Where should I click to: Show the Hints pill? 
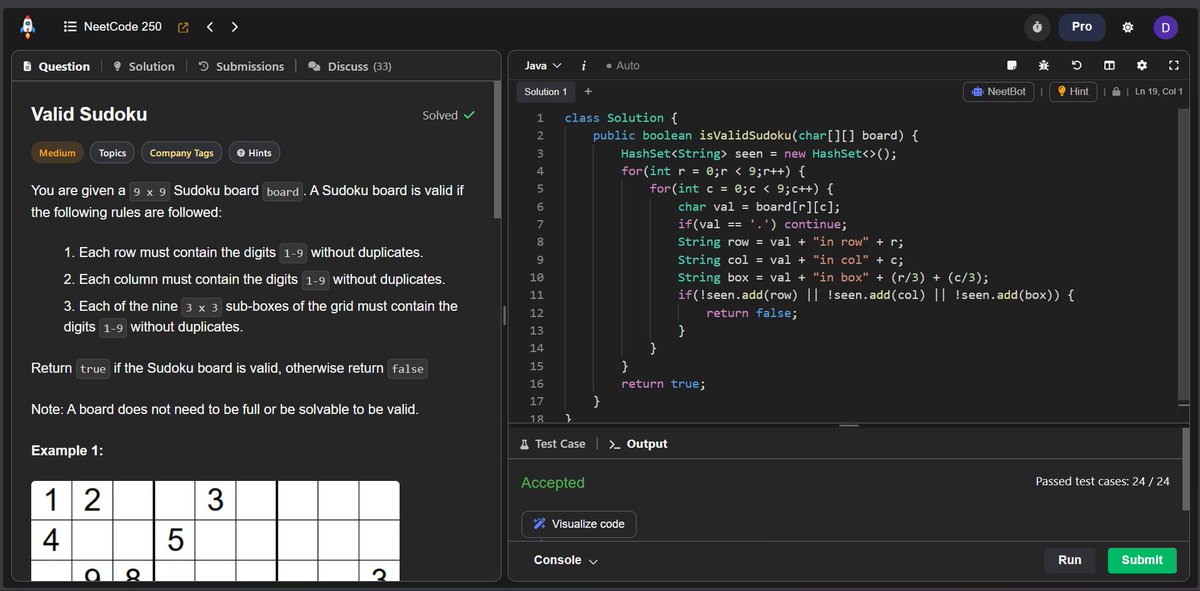click(x=254, y=153)
